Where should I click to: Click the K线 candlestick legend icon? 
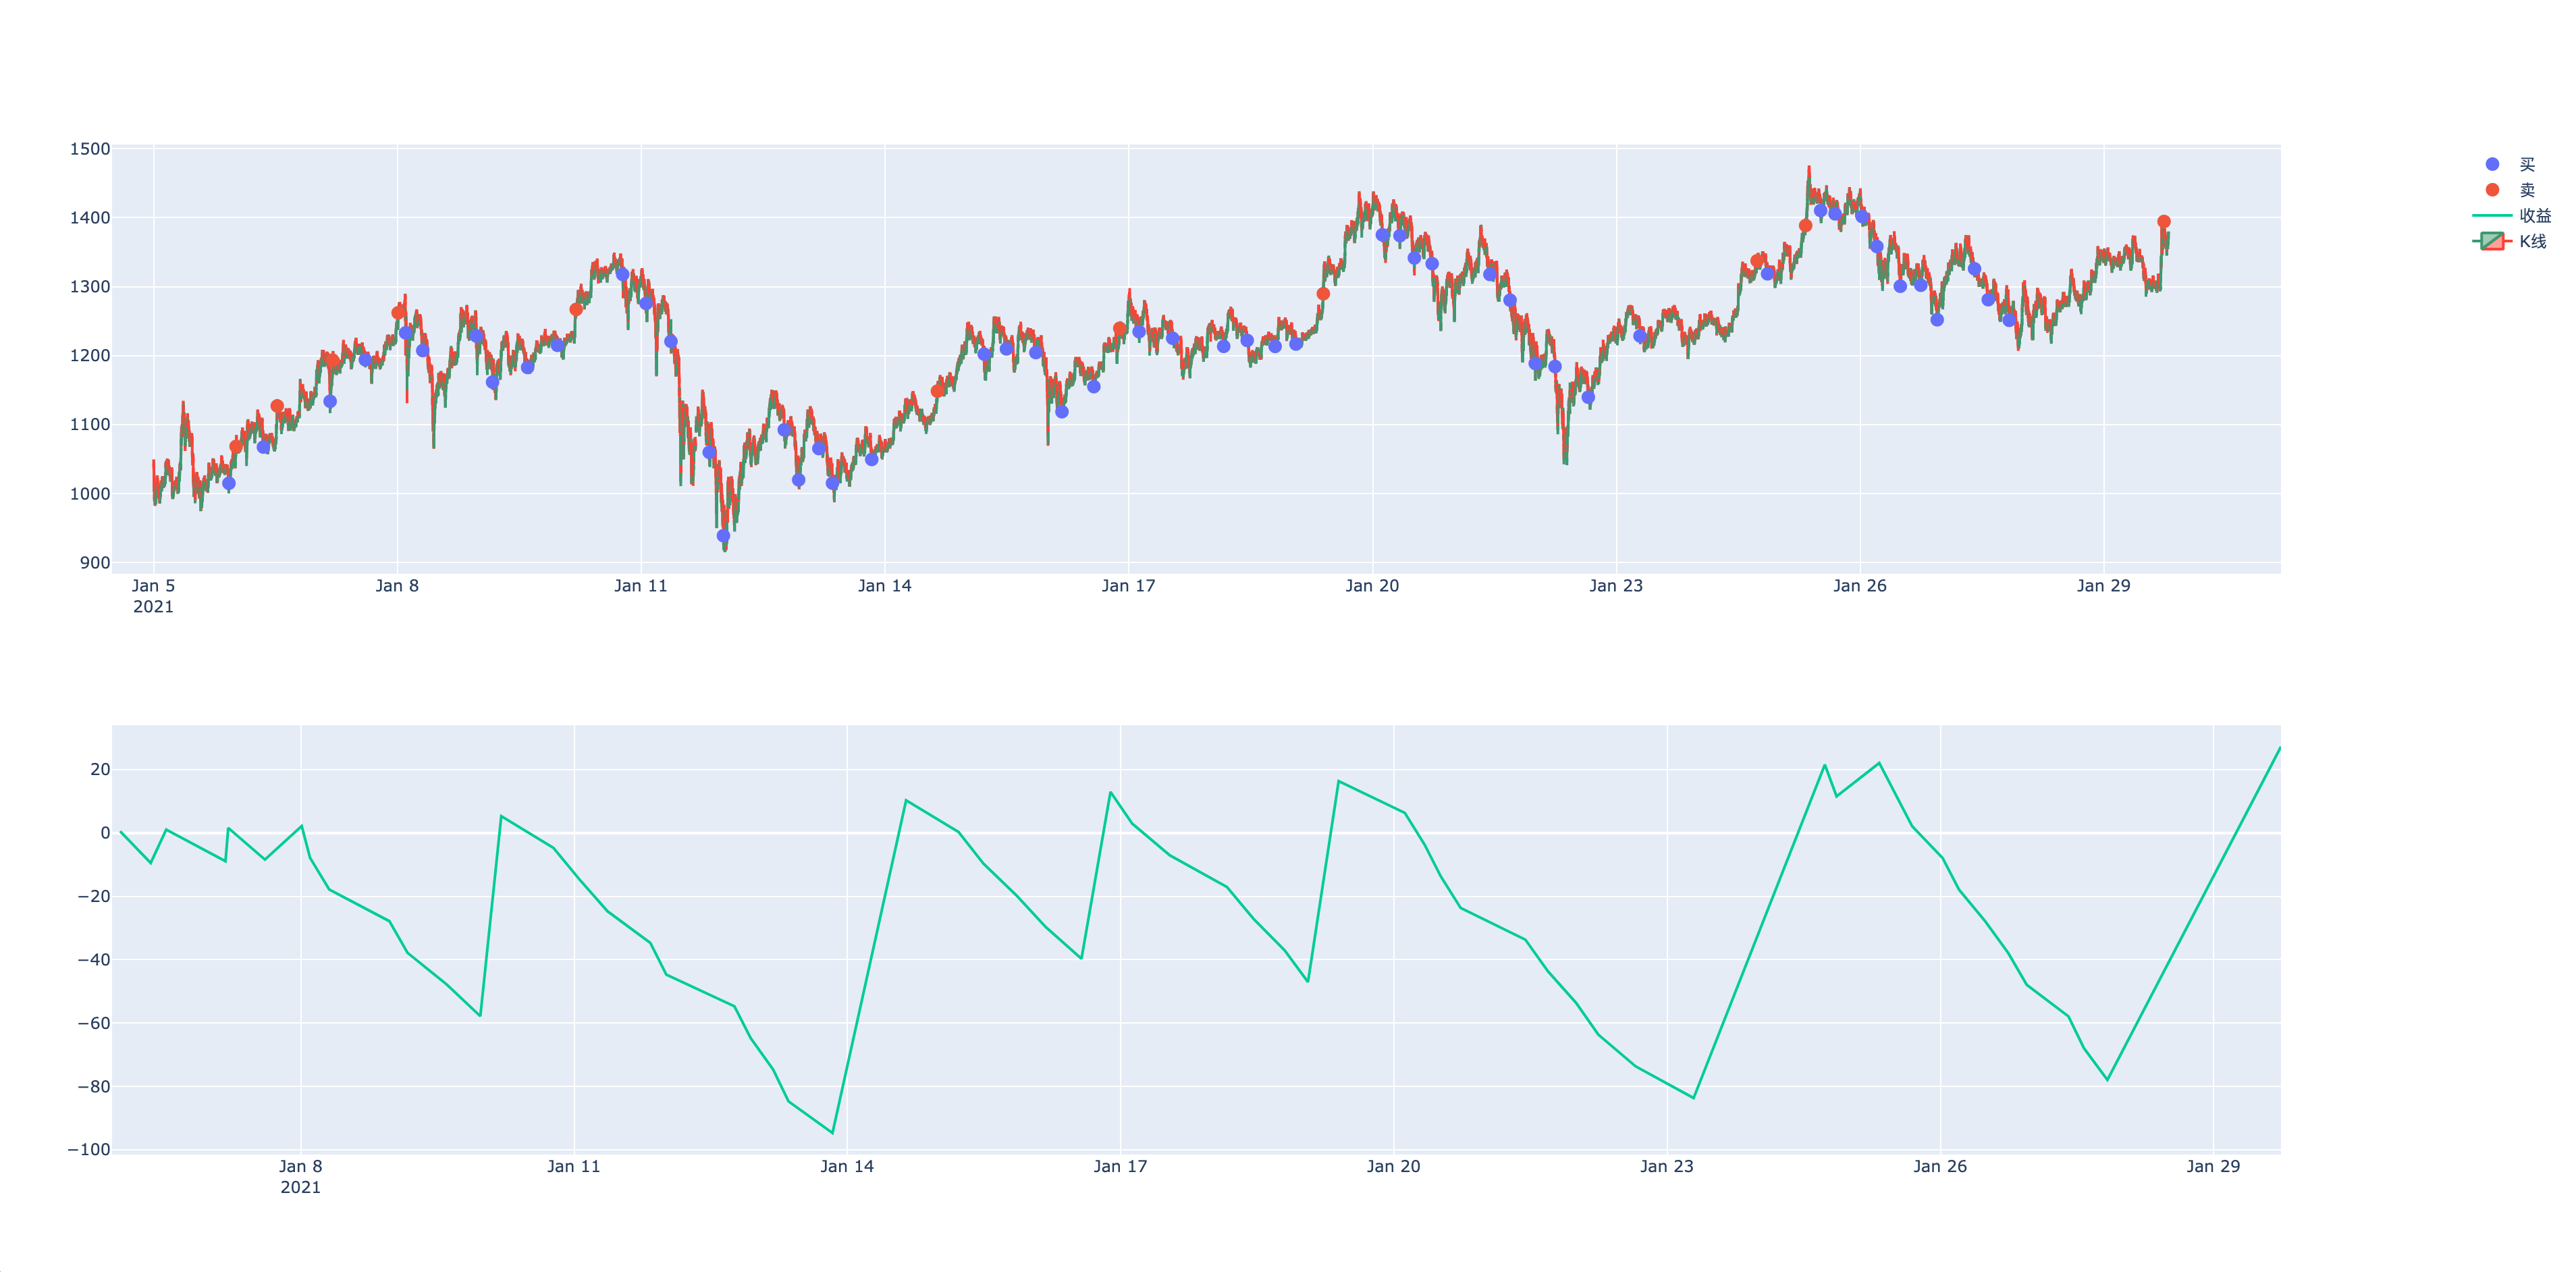point(2492,241)
